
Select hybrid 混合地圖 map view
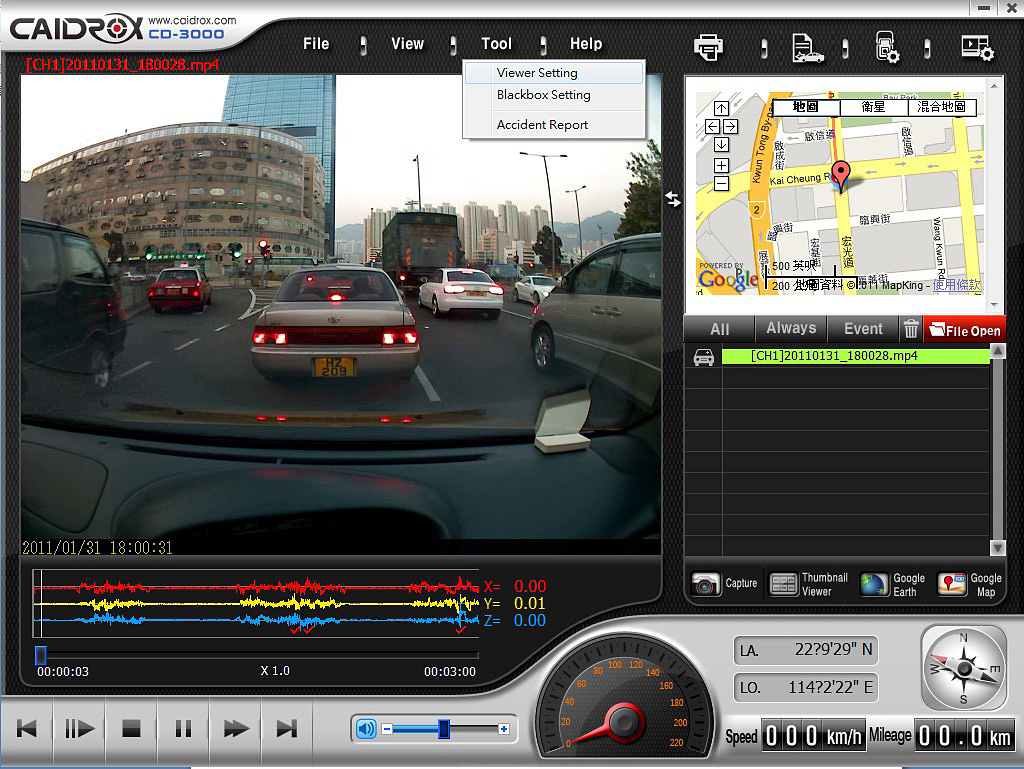coord(942,107)
